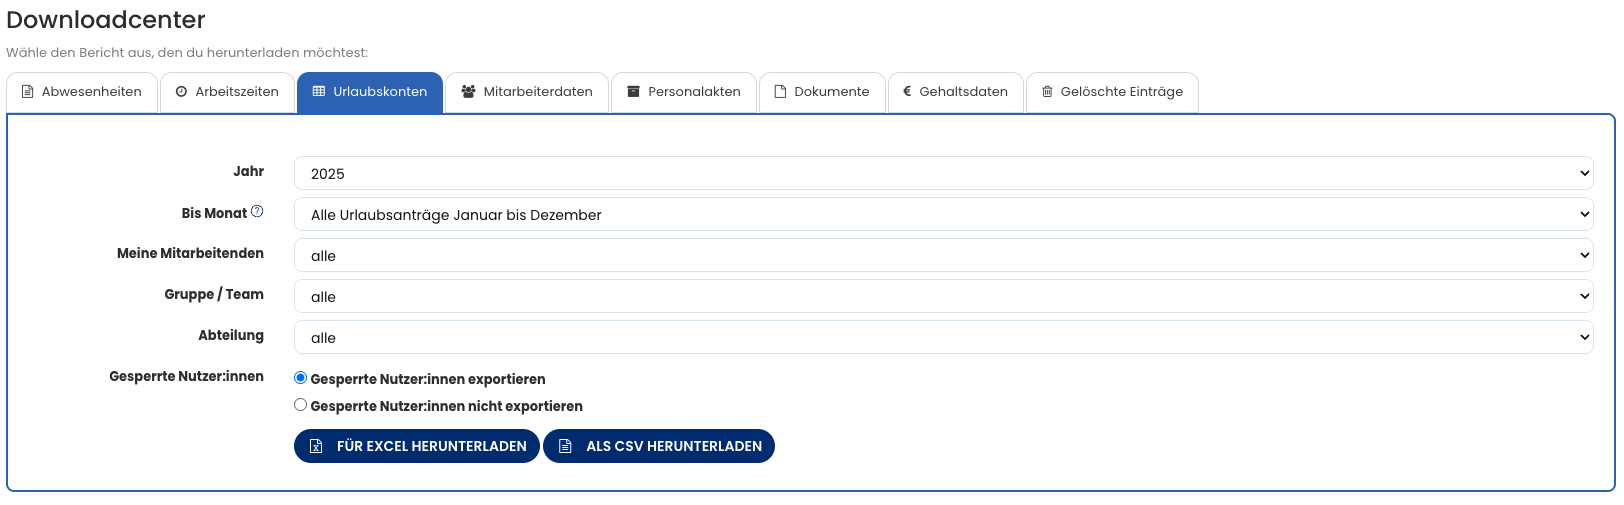The image size is (1624, 505).
Task: Click the CSV file icon in download button
Action: 565,446
